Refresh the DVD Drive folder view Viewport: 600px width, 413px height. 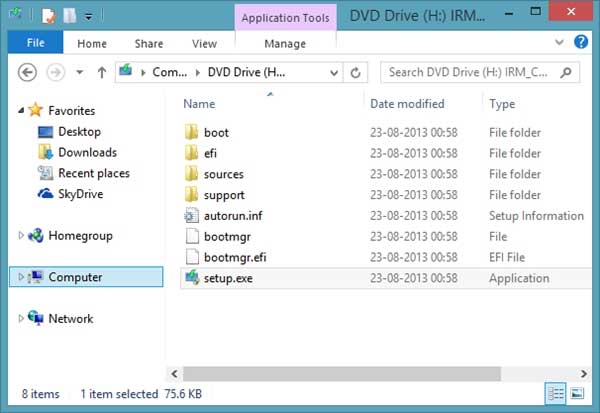pos(355,72)
